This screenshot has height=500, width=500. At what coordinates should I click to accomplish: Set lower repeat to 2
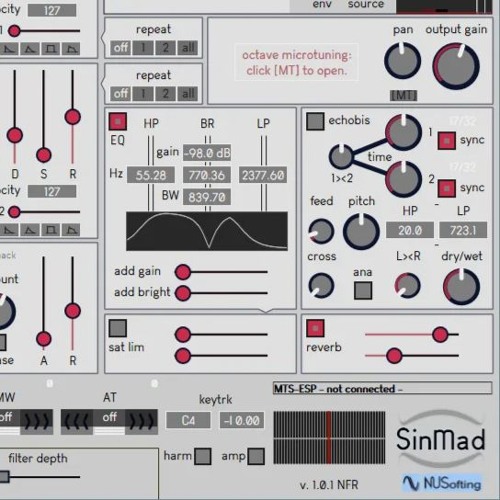point(165,94)
